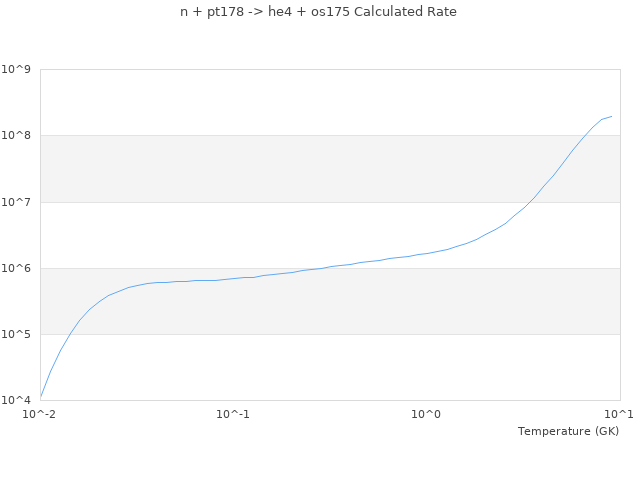Click the blue curve above the 10^0 tick
This screenshot has width=640, height=480.
(x=427, y=253)
